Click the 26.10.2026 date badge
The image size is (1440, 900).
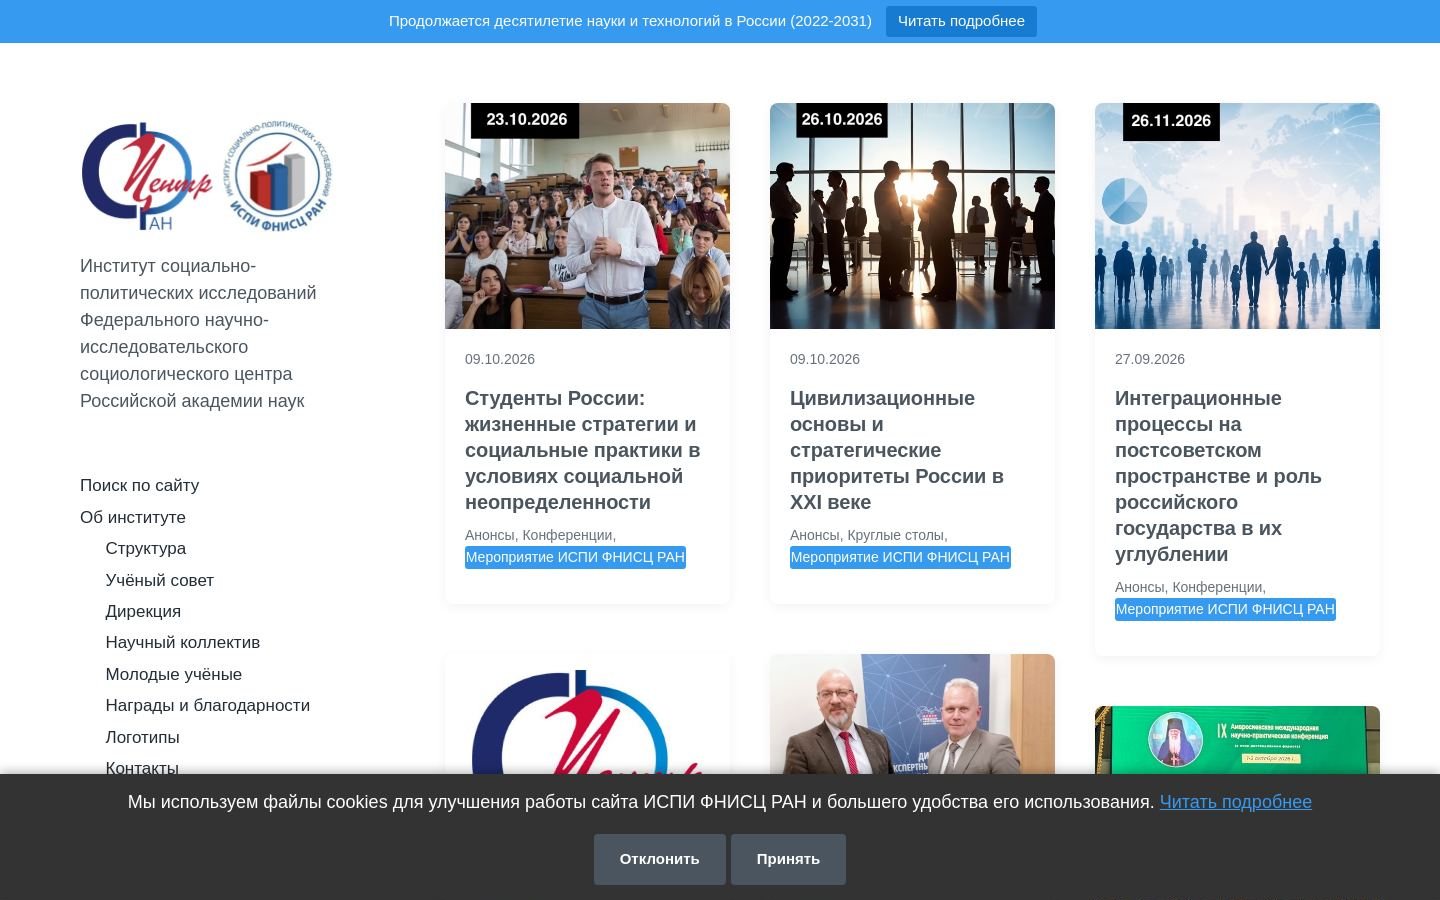coord(842,120)
